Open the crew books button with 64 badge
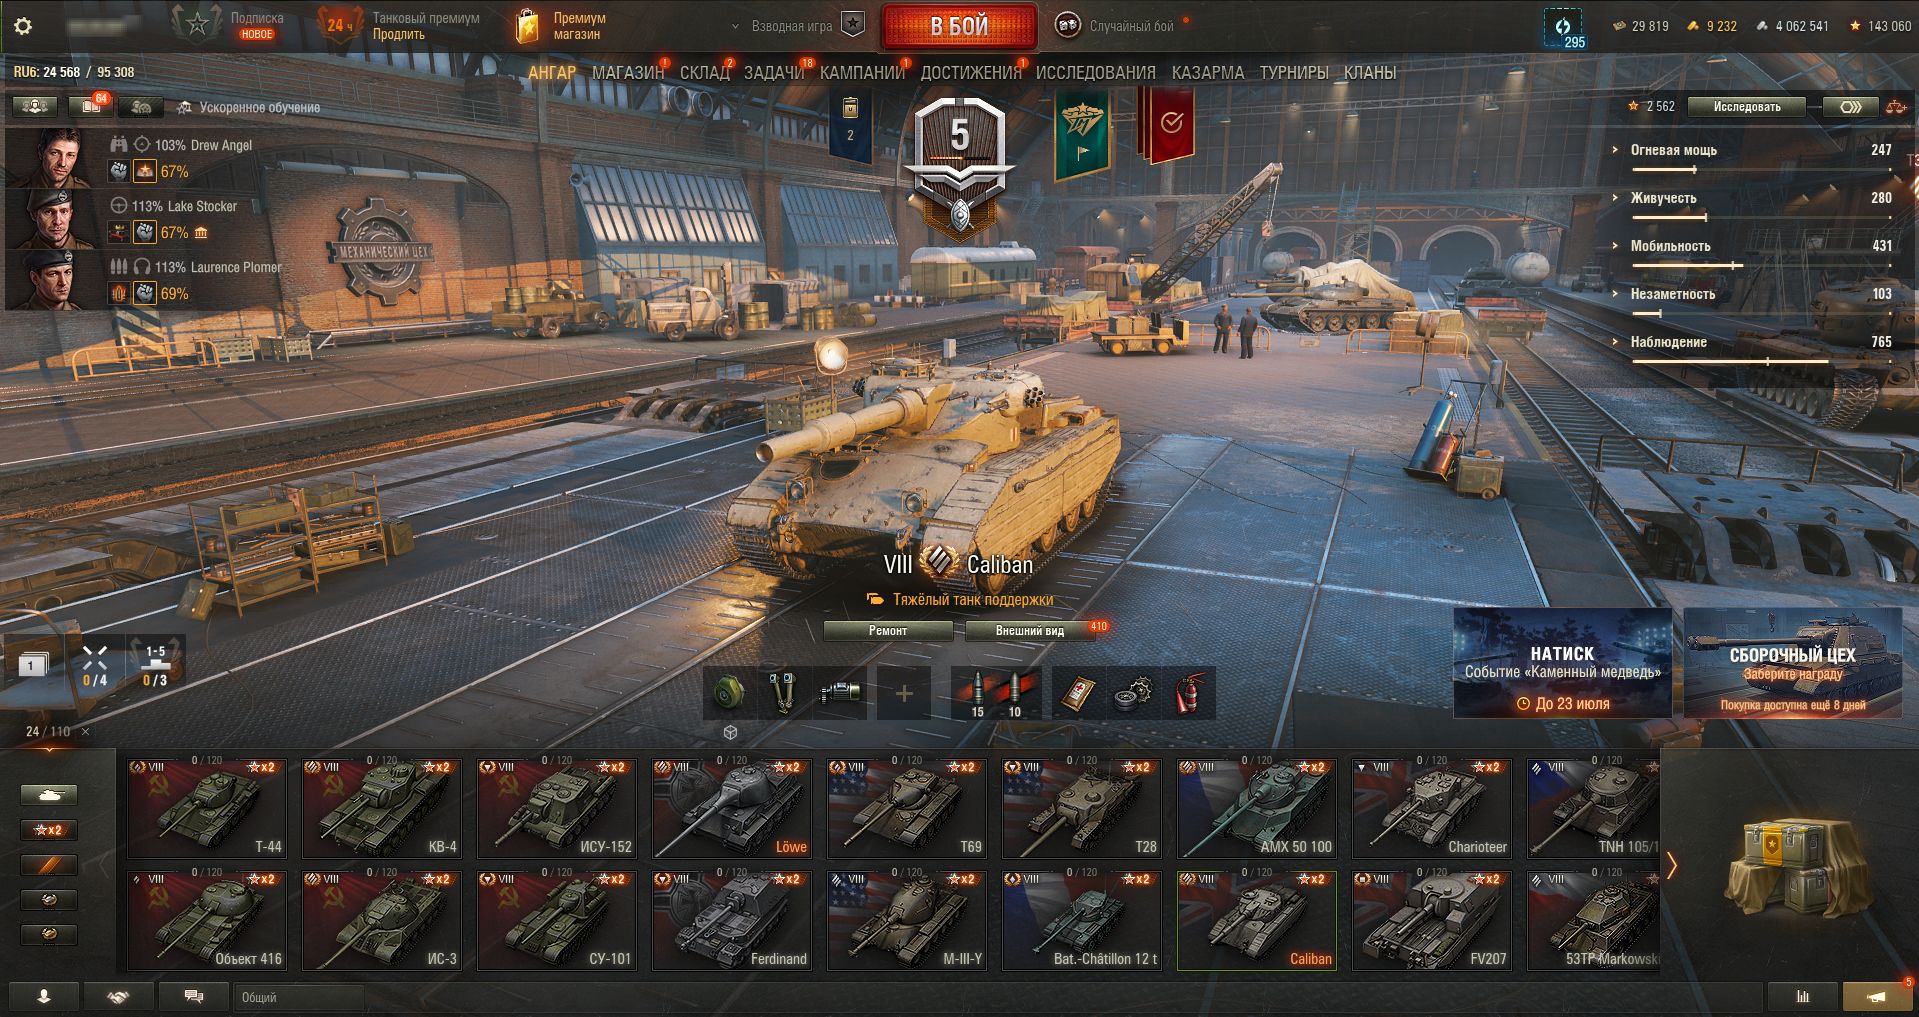The width and height of the screenshot is (1919, 1017). (x=90, y=106)
